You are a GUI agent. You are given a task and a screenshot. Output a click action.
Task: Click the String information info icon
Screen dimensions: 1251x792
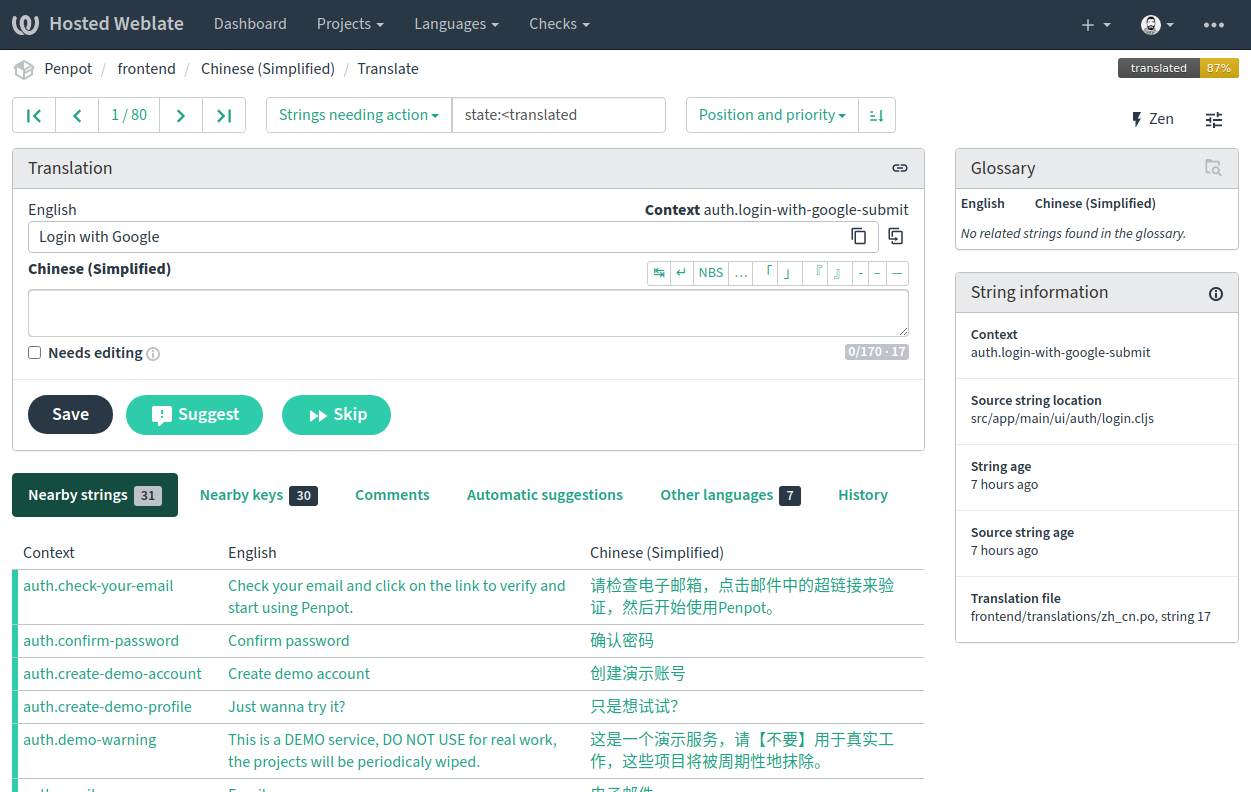coord(1216,293)
